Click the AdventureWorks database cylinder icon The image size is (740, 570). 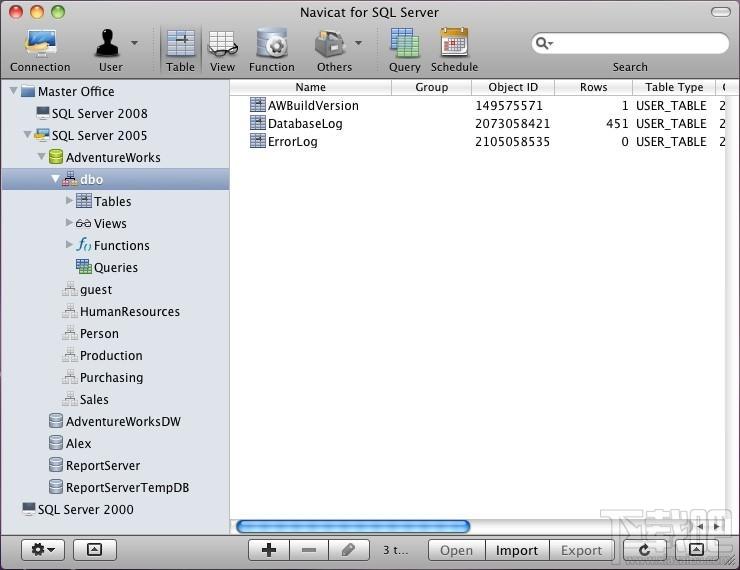pos(56,157)
